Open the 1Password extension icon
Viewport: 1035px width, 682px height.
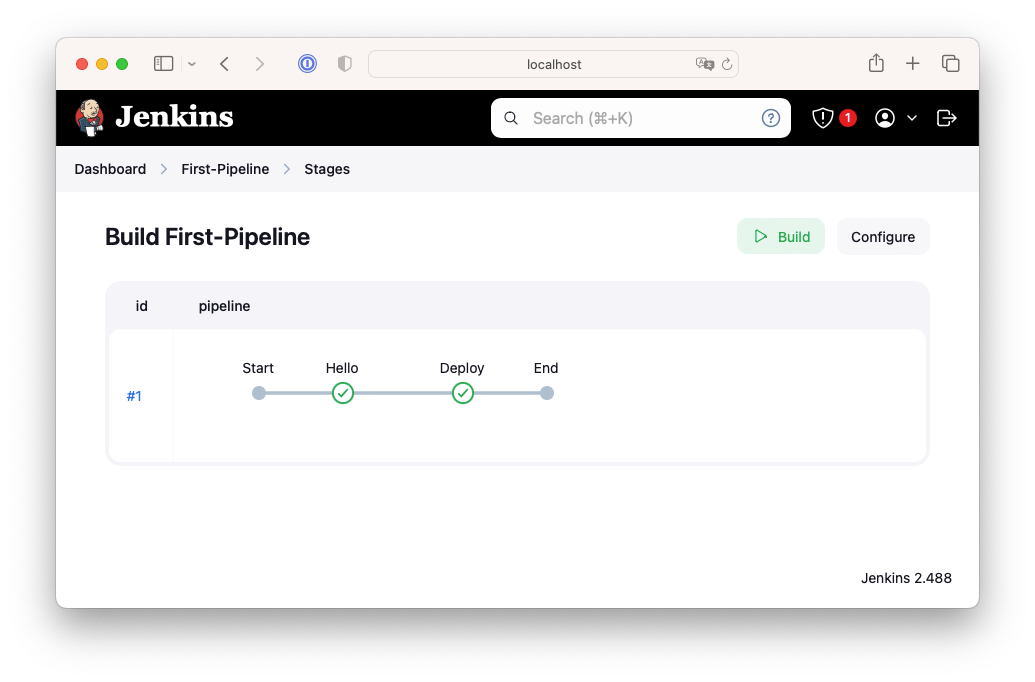307,63
